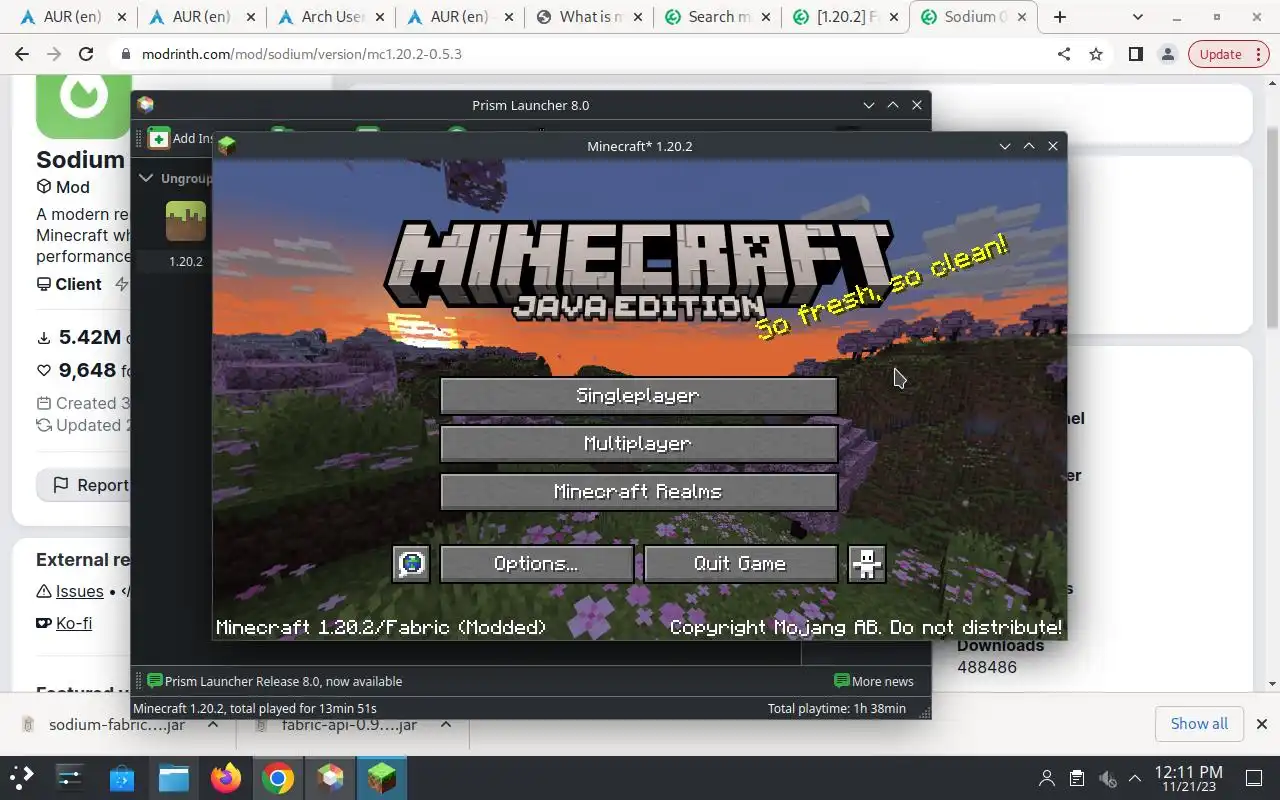Share this page icon in address bar

click(1064, 54)
